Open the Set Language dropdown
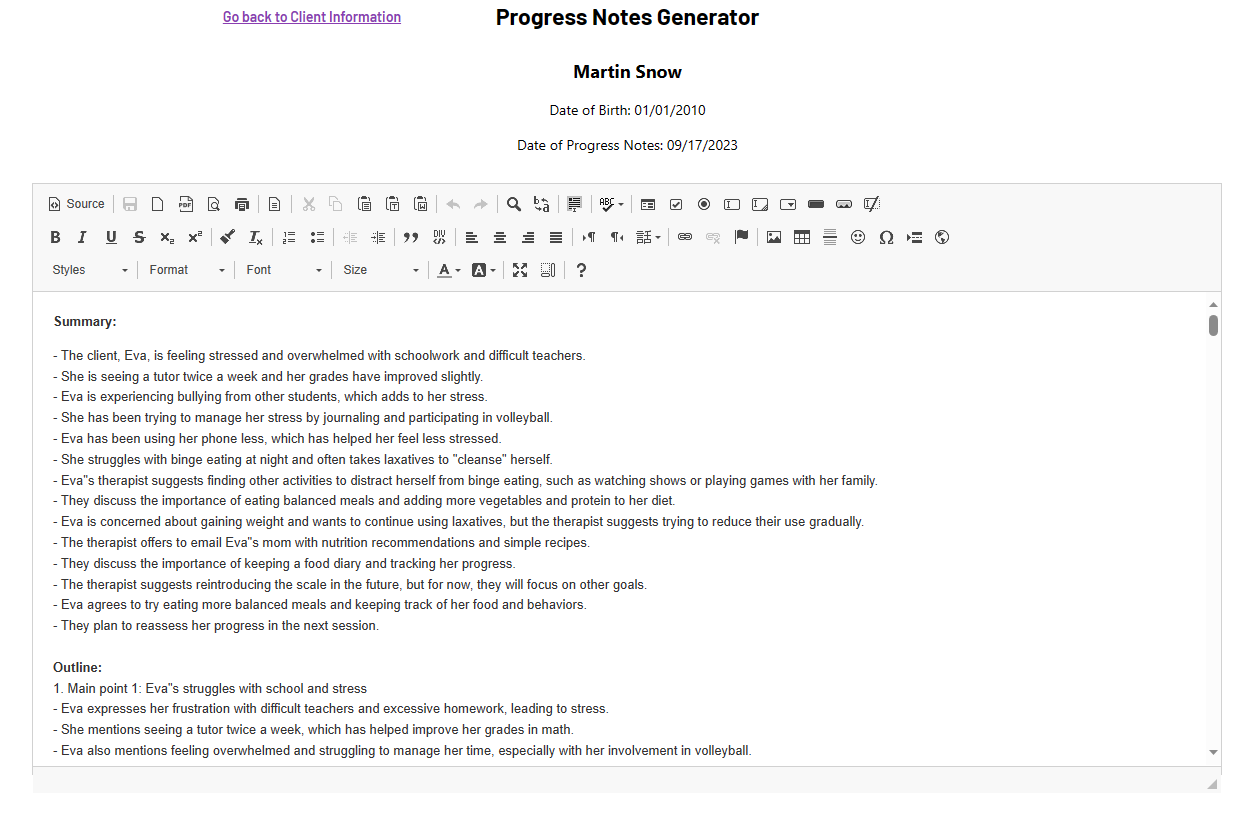This screenshot has height=817, width=1236. [649, 237]
